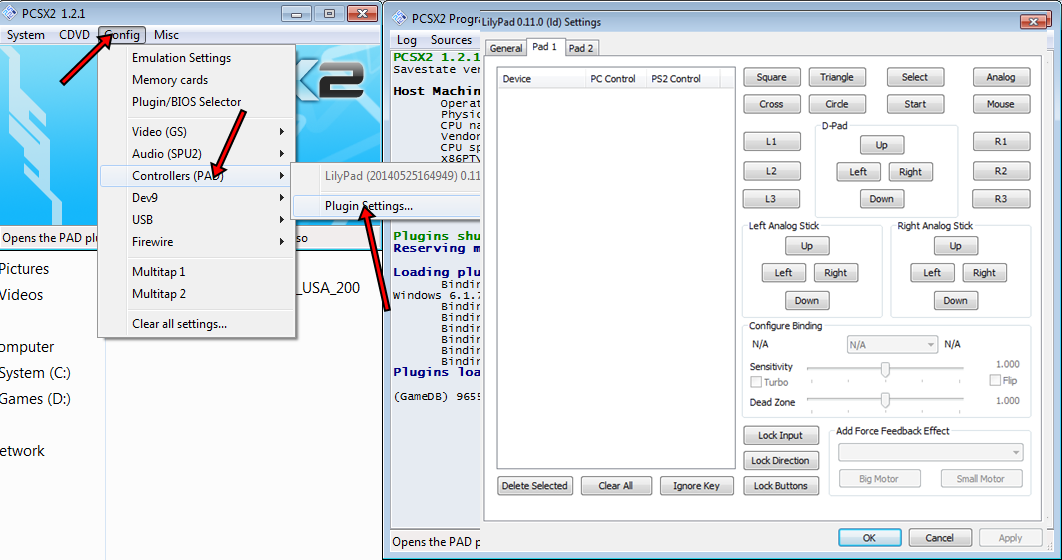Bind D-Pad Left
Viewport: 1062px width, 560px height.
pos(858,172)
